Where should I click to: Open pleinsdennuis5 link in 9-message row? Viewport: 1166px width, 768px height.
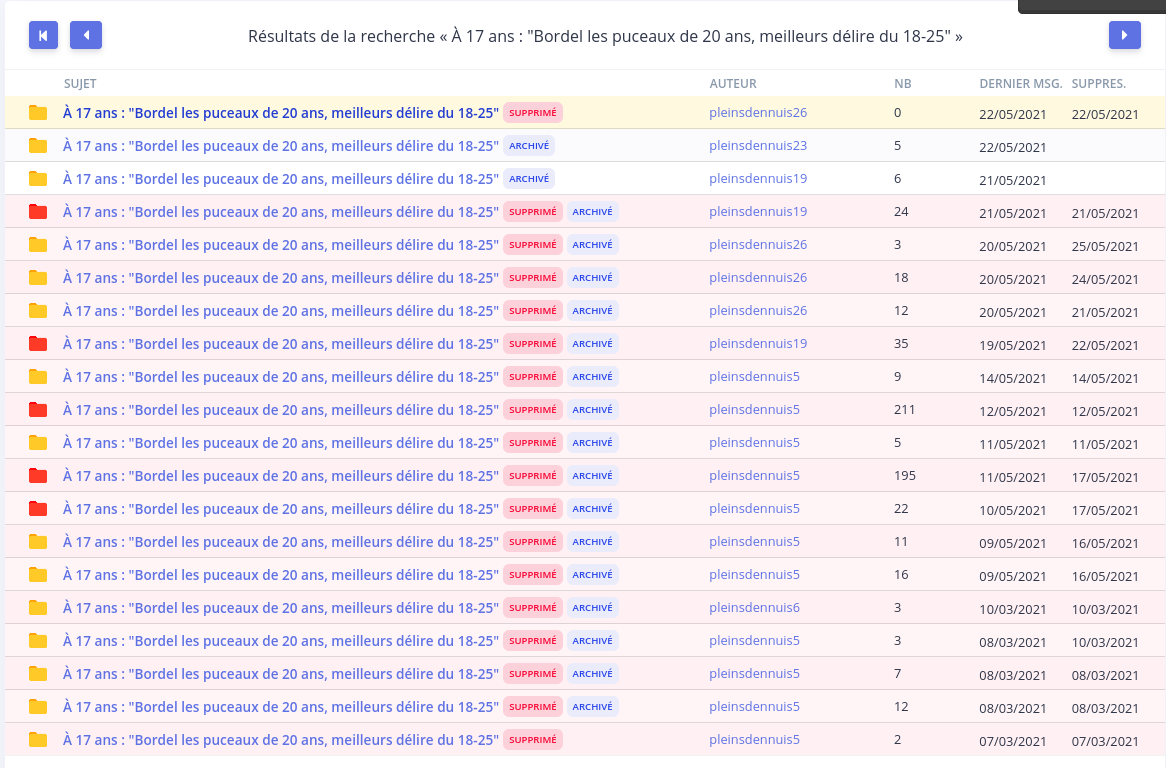click(754, 377)
